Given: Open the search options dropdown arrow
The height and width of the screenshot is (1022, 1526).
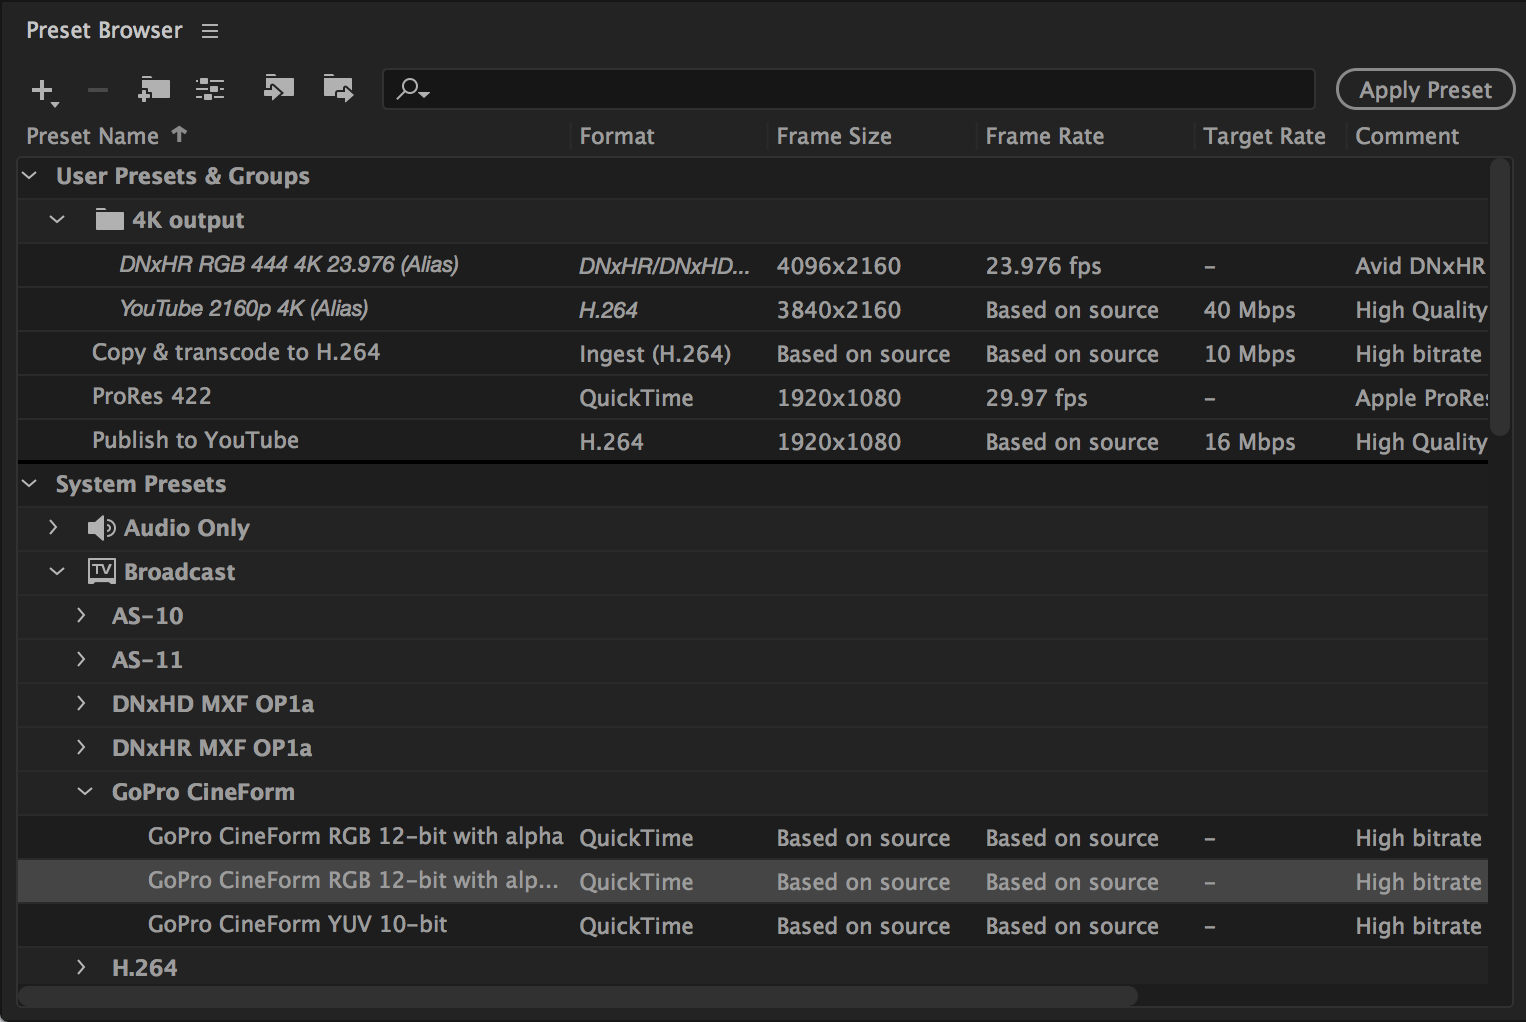Looking at the screenshot, I should click(x=424, y=93).
